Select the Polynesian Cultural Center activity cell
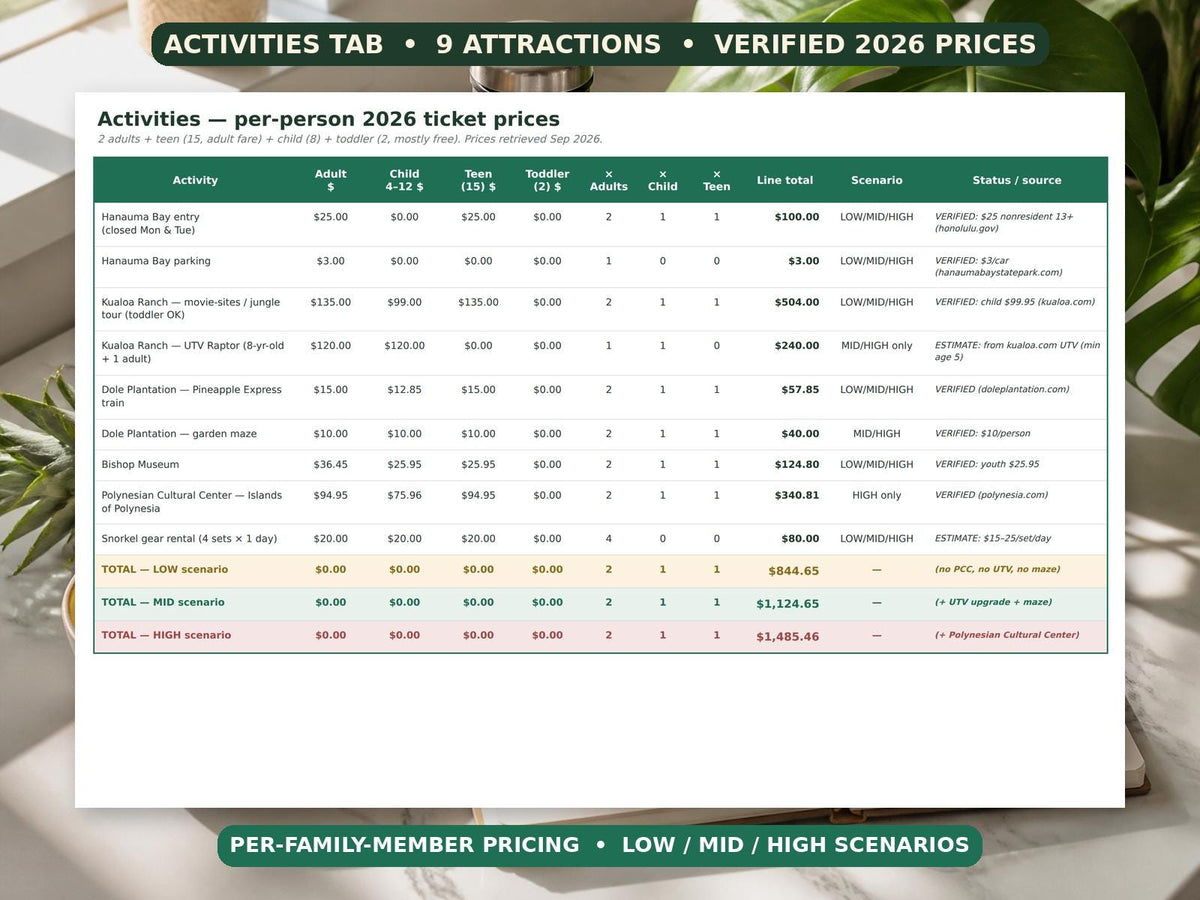1200x900 pixels. point(191,502)
